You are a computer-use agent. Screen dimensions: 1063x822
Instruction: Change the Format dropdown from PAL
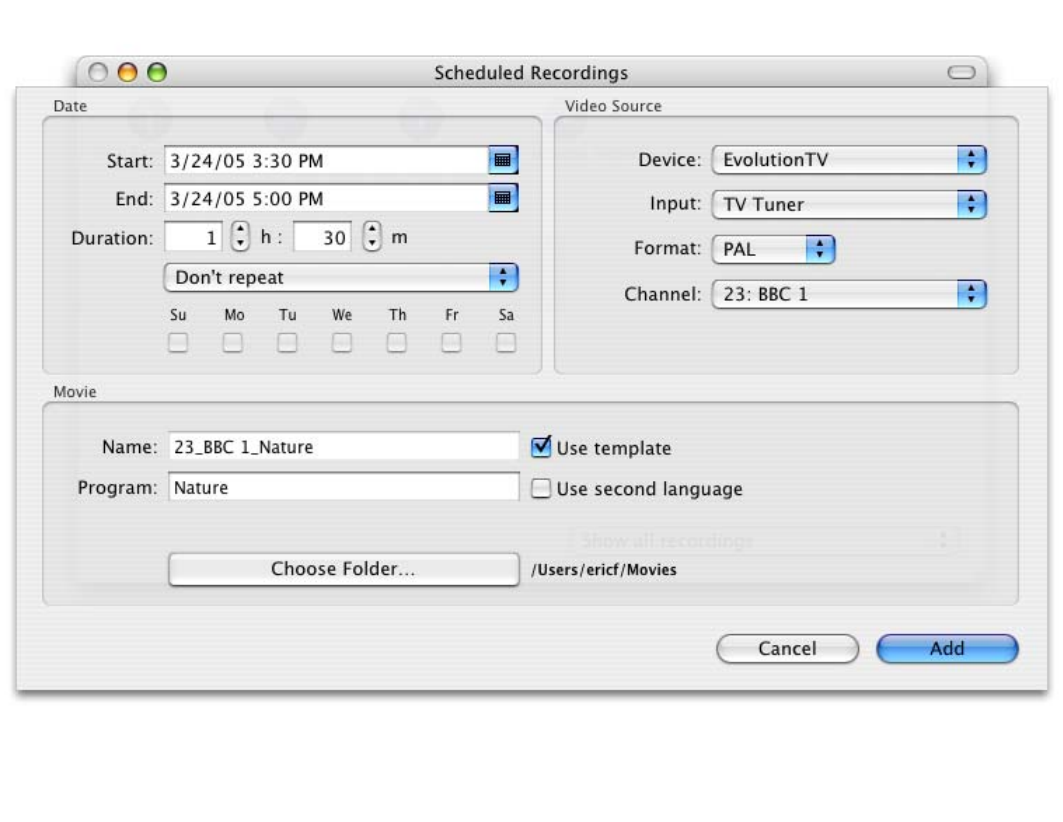click(772, 250)
